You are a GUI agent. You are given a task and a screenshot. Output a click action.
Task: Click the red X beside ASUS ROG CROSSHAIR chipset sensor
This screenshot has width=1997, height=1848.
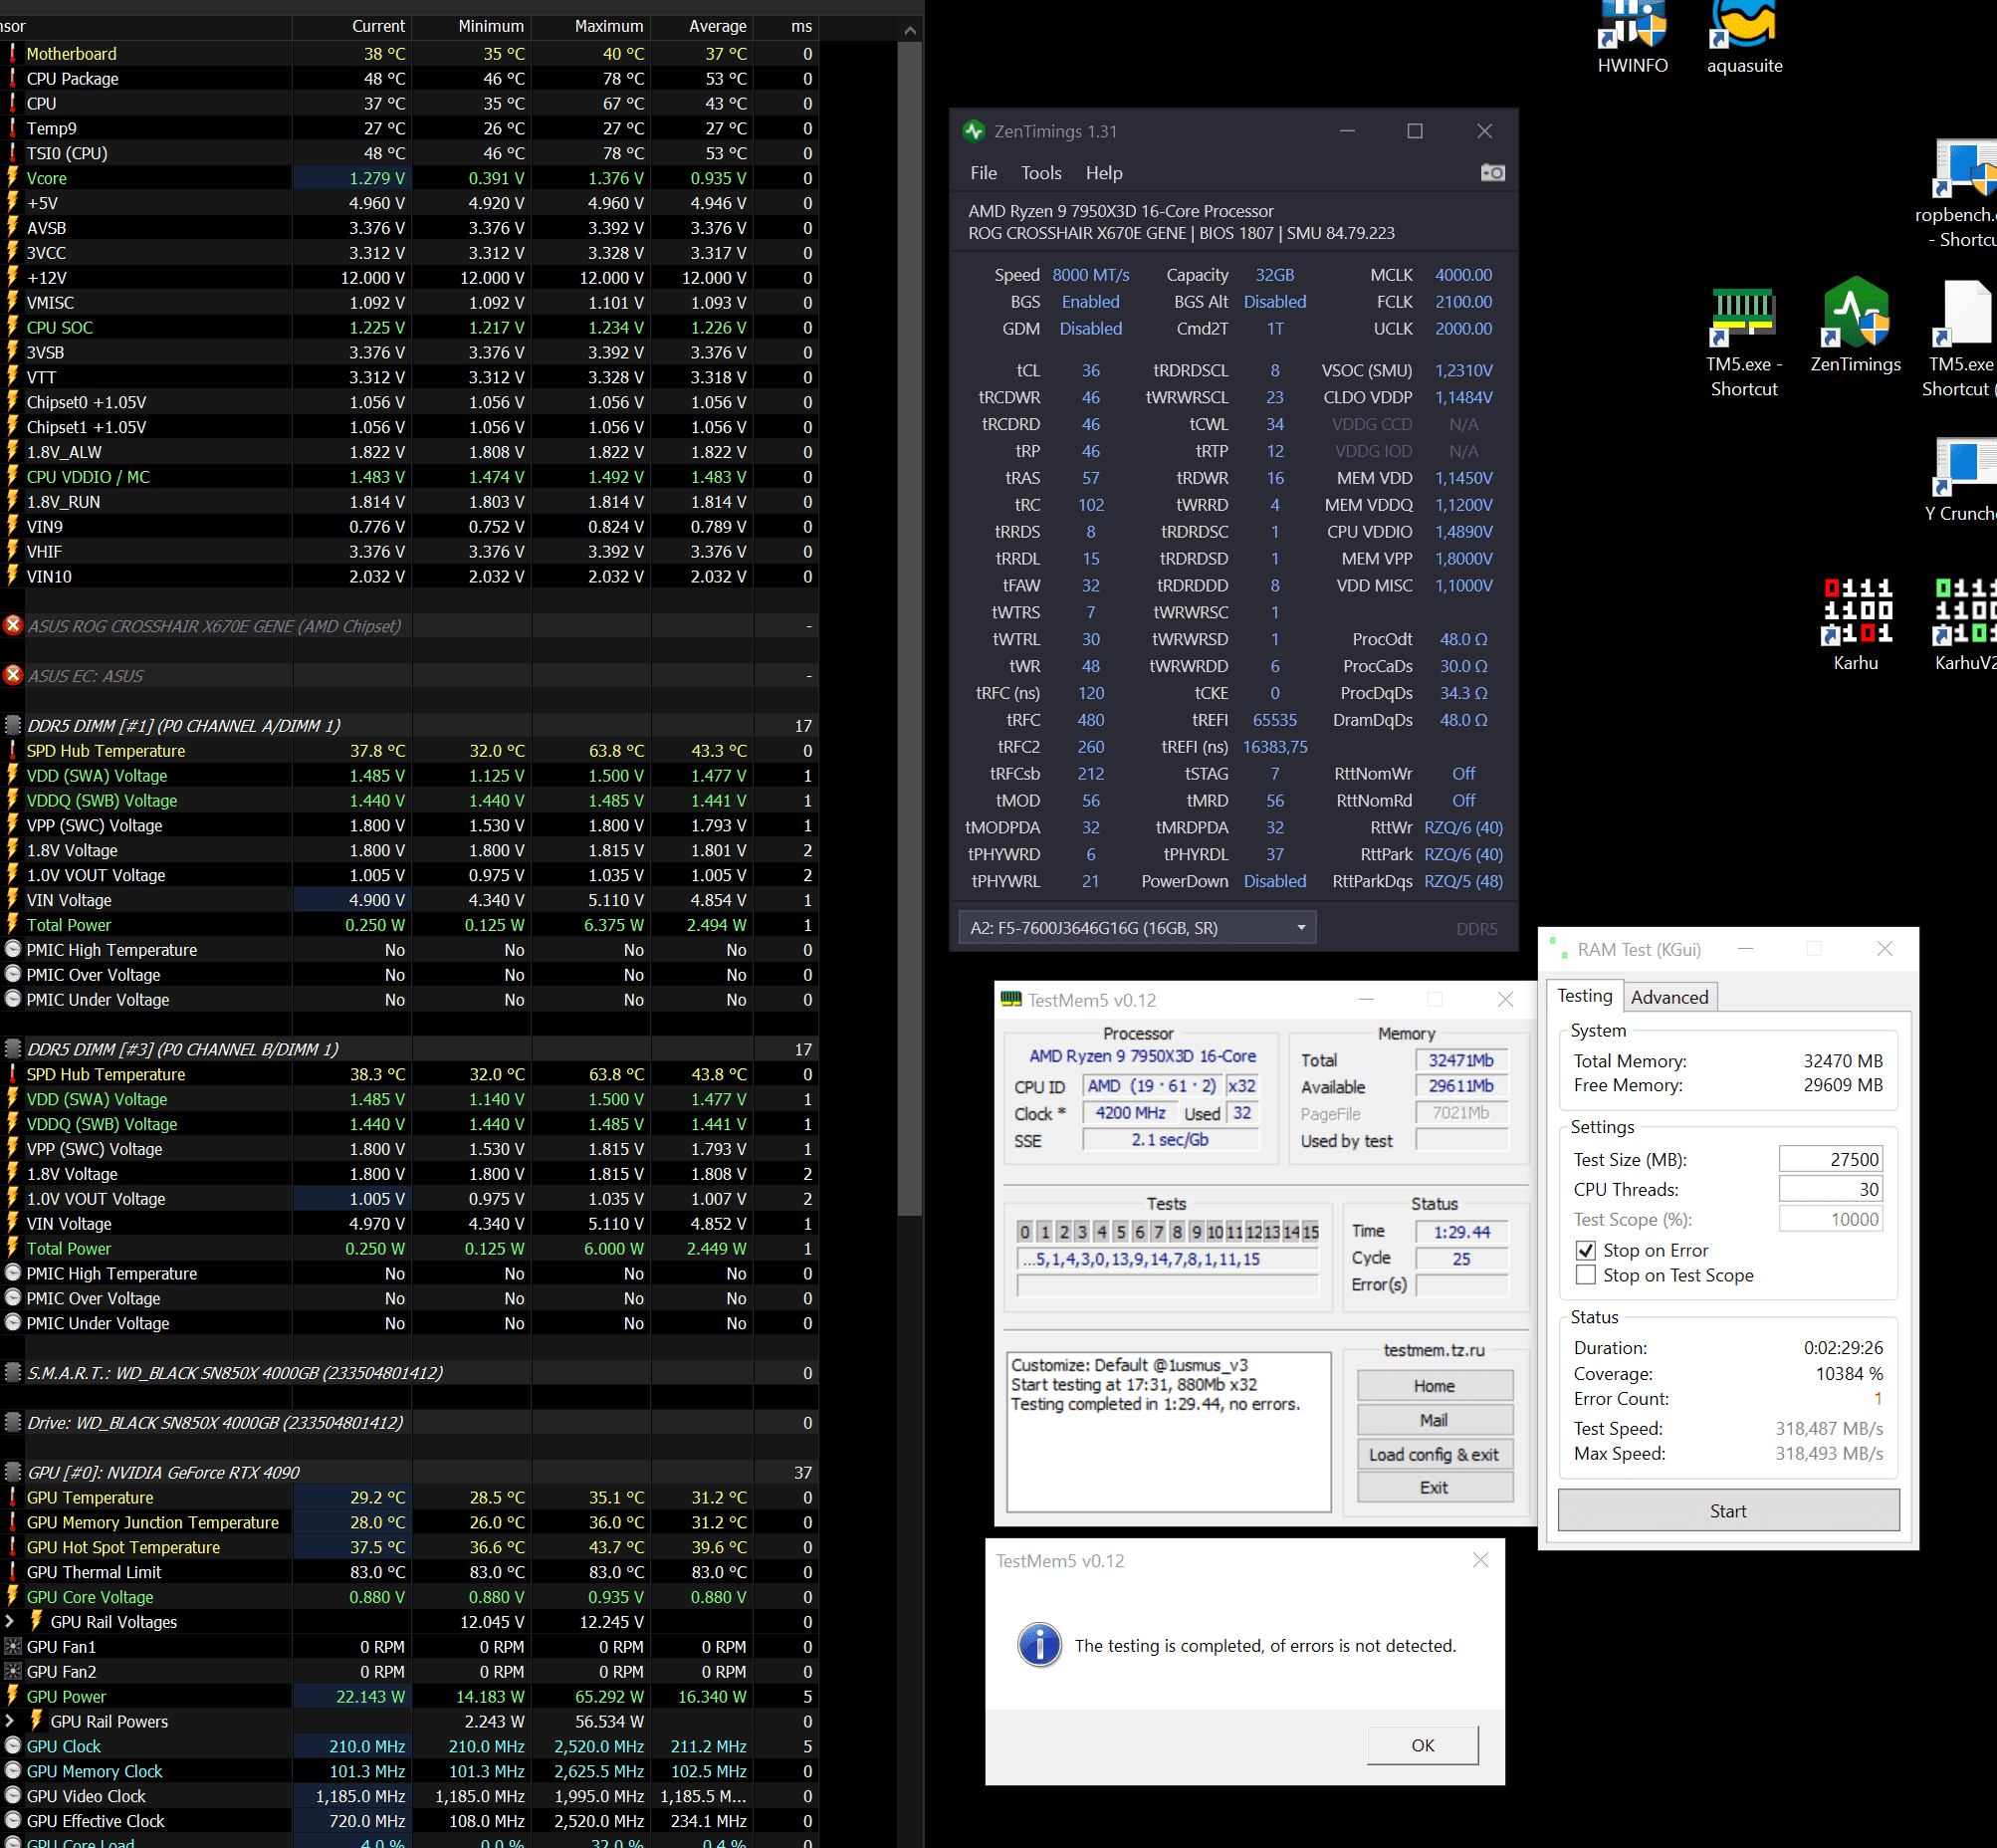coord(13,625)
